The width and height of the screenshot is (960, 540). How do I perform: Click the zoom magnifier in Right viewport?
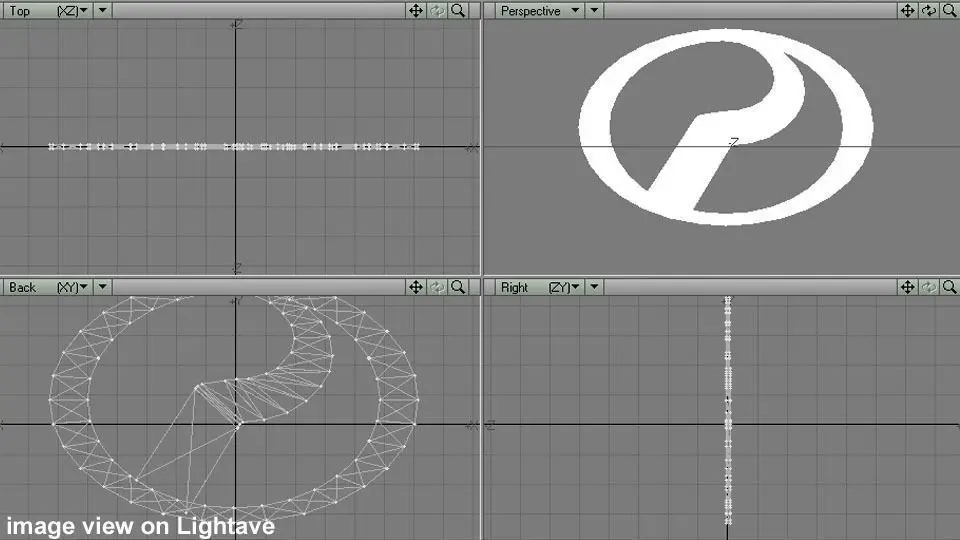point(950,287)
